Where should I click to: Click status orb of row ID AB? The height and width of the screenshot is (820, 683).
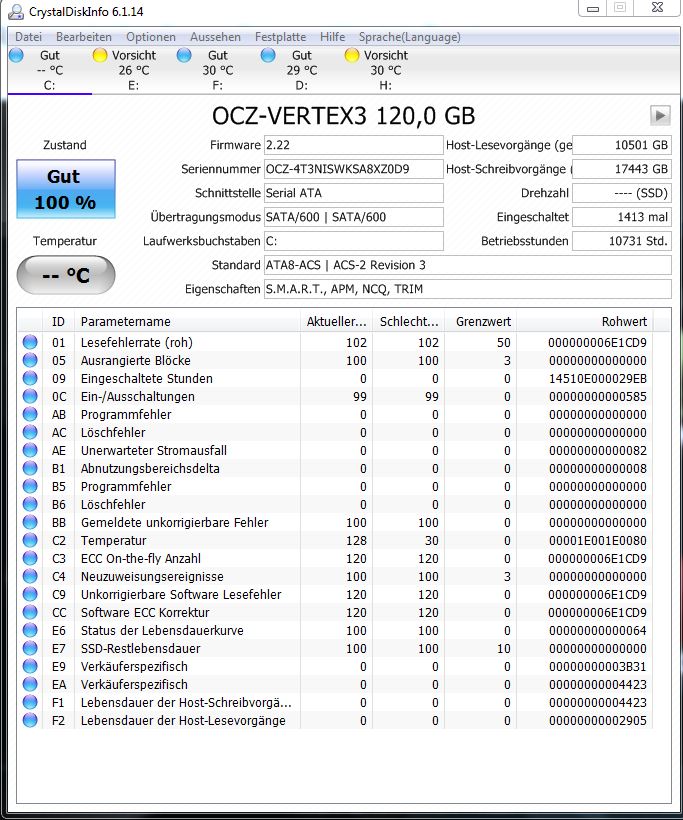pyautogui.click(x=30, y=414)
